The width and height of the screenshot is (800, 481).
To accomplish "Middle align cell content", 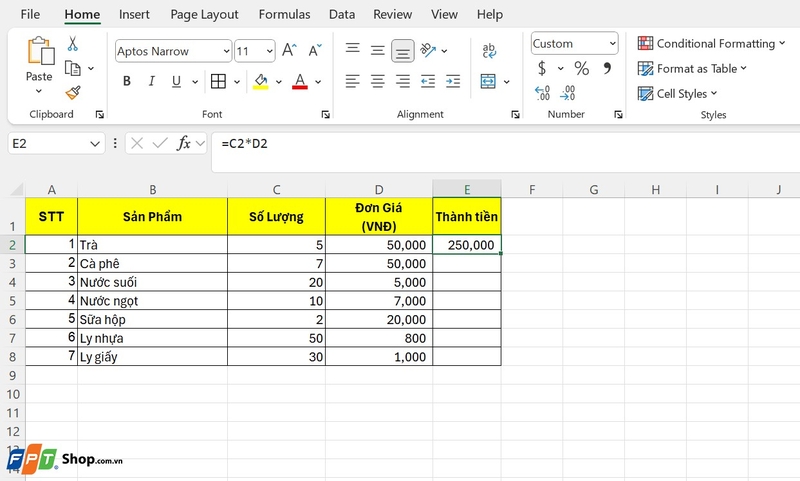I will click(378, 50).
